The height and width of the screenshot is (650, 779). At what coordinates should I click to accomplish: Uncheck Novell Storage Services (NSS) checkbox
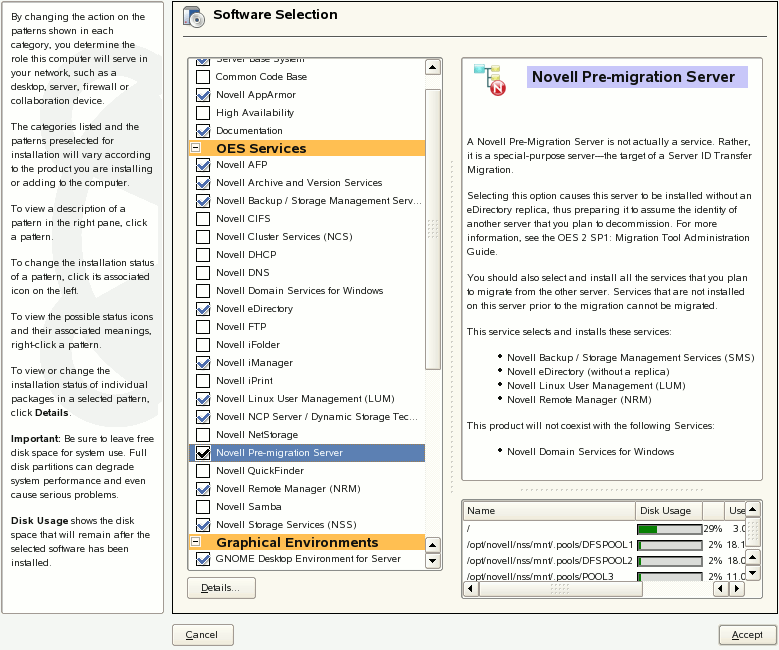[203, 525]
